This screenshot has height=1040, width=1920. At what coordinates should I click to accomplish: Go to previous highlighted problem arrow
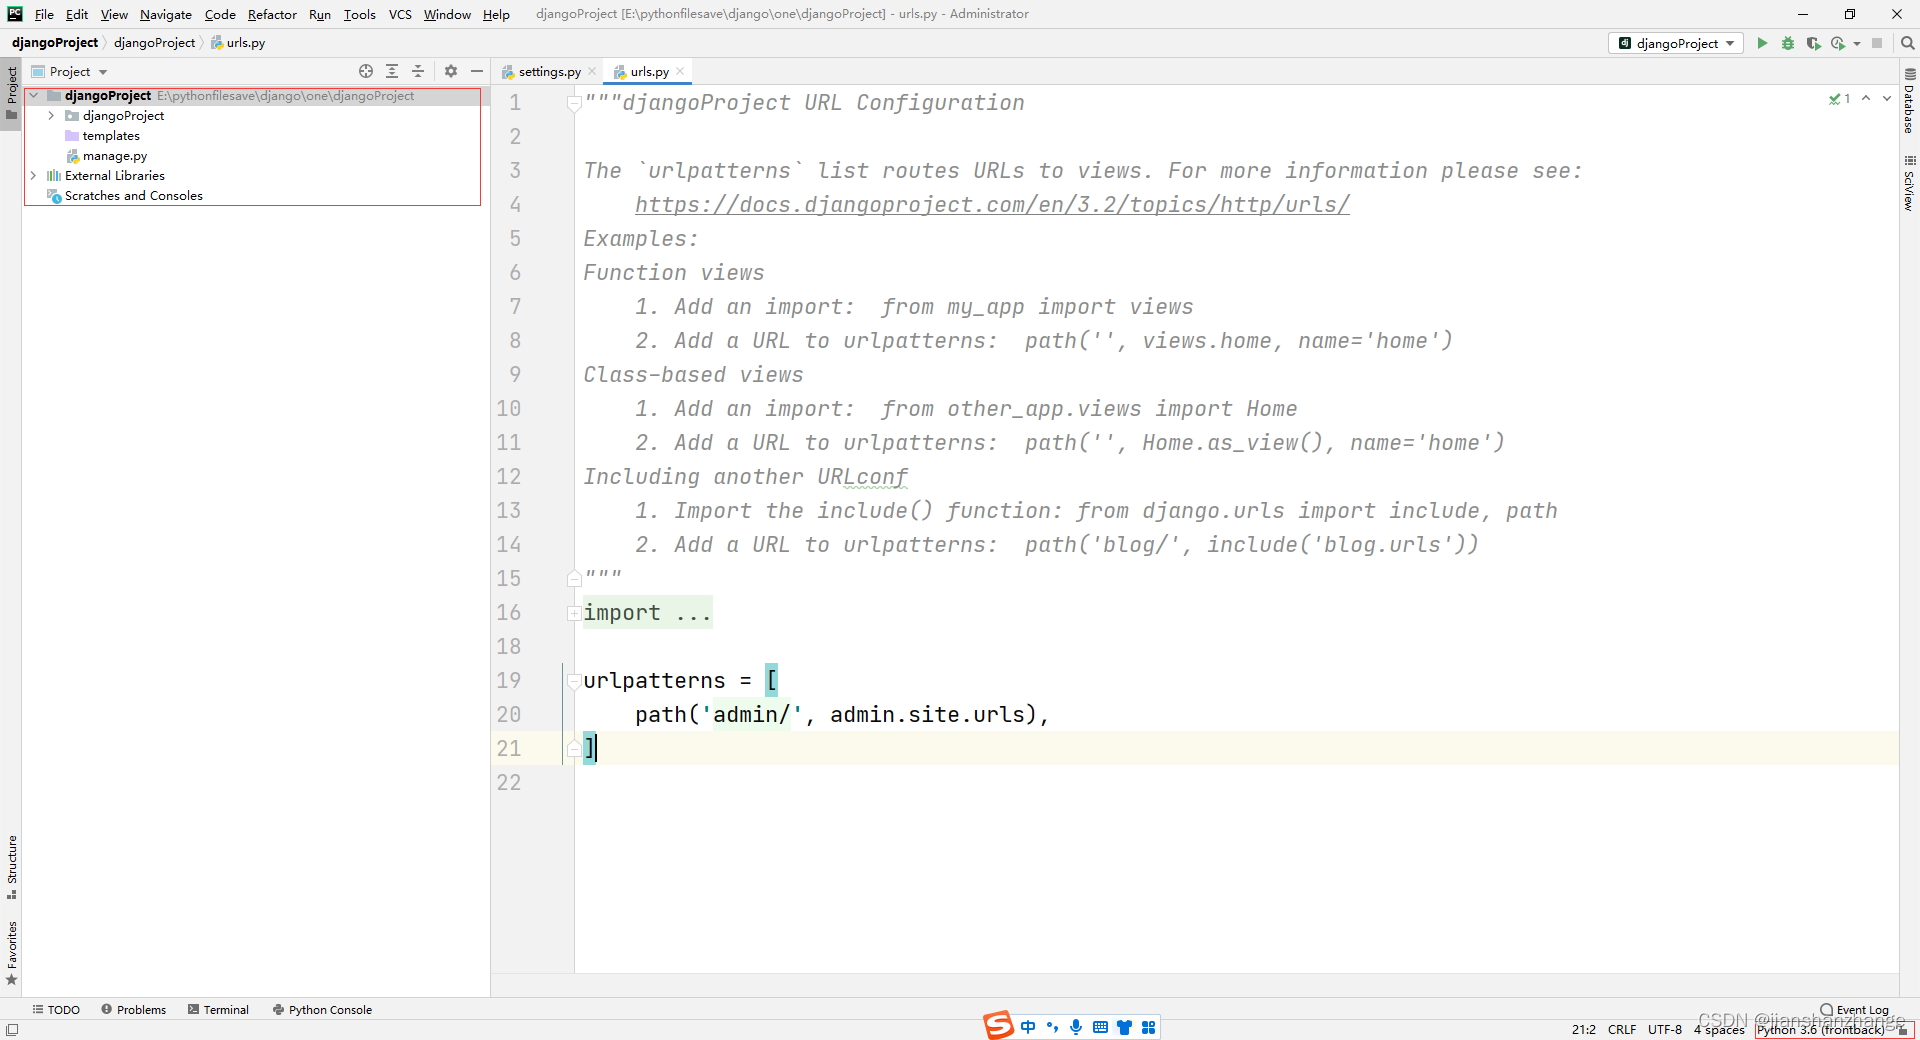1866,99
